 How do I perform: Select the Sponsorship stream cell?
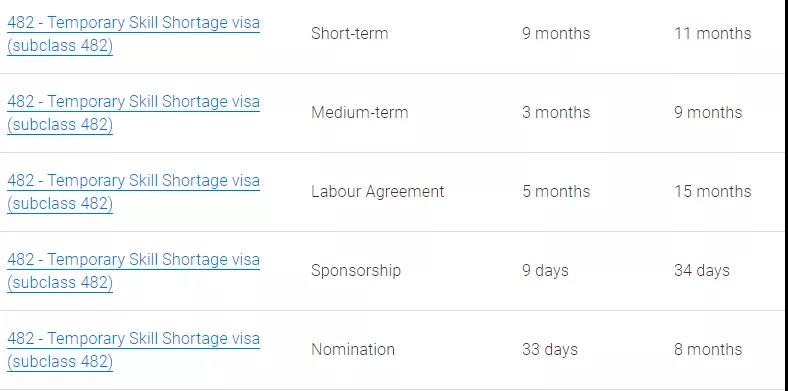356,270
